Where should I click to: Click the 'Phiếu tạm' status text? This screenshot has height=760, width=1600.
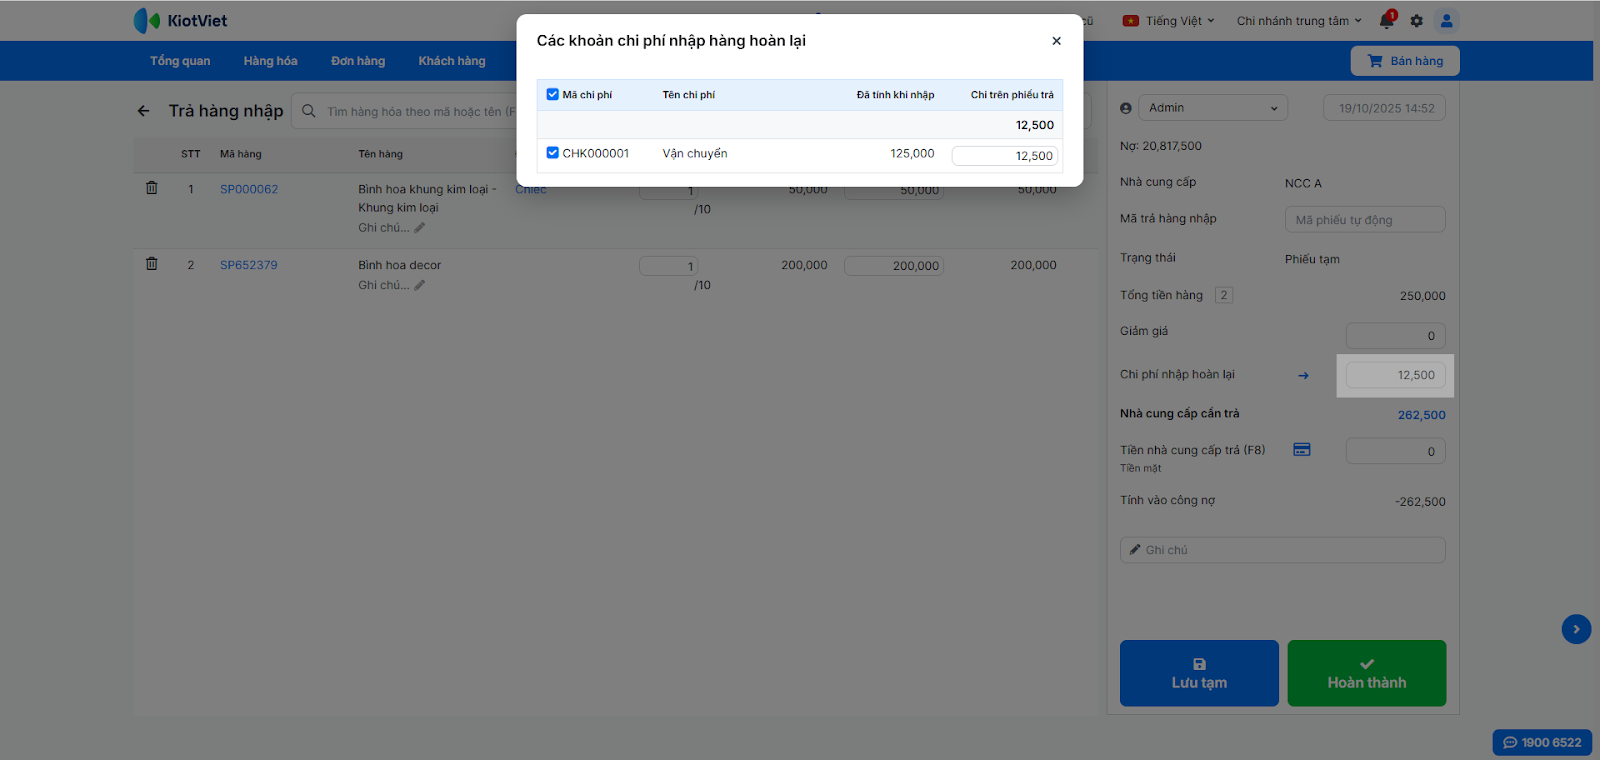[1312, 259]
